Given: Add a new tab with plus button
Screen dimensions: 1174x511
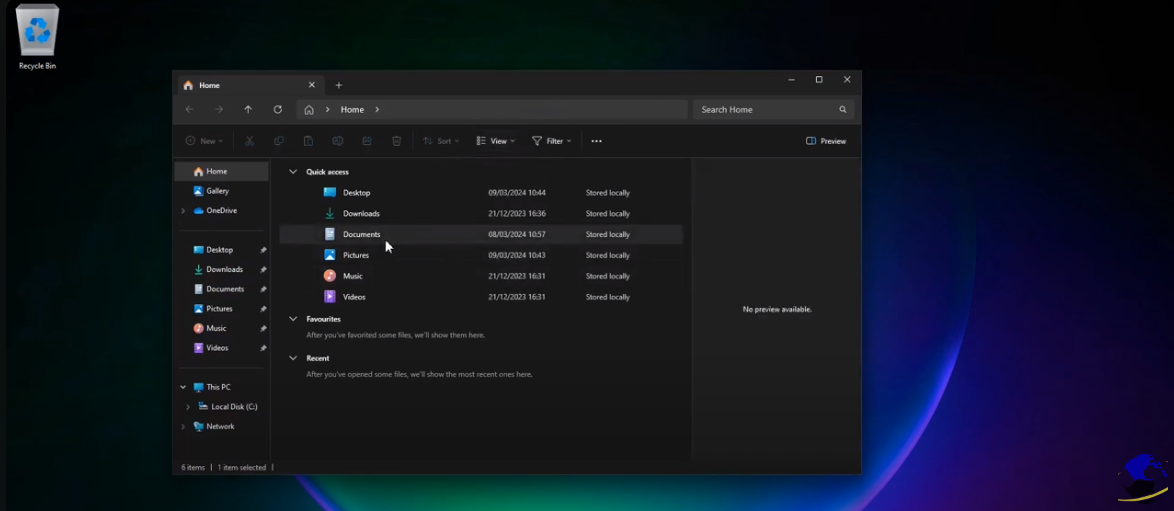Looking at the screenshot, I should point(338,85).
